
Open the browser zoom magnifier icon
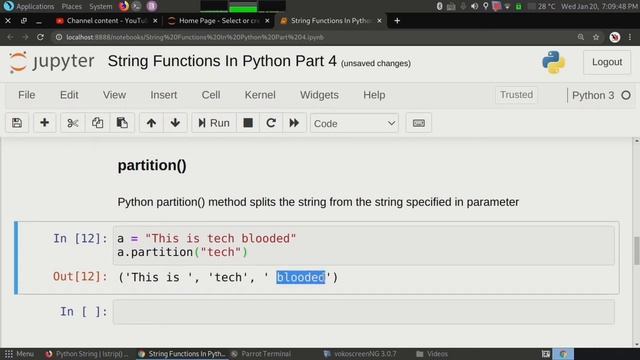click(580, 37)
